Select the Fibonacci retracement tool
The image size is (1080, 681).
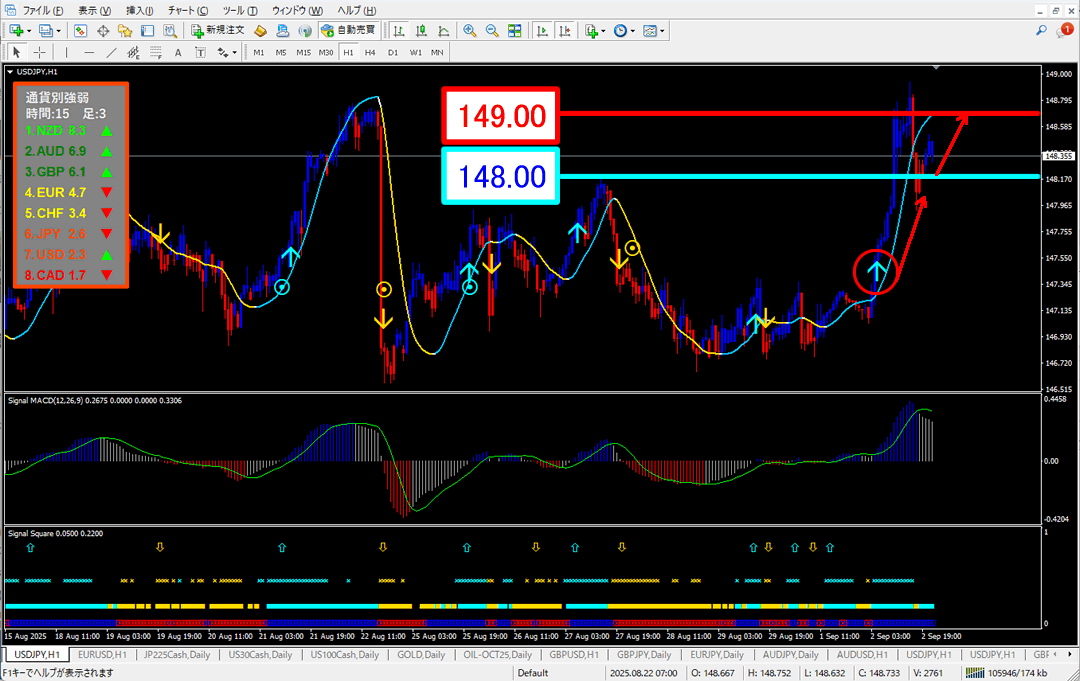coord(156,52)
